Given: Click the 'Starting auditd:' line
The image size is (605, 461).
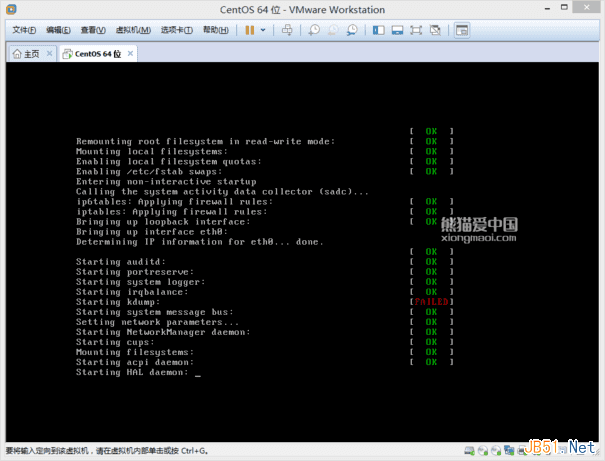Looking at the screenshot, I should 121,262.
